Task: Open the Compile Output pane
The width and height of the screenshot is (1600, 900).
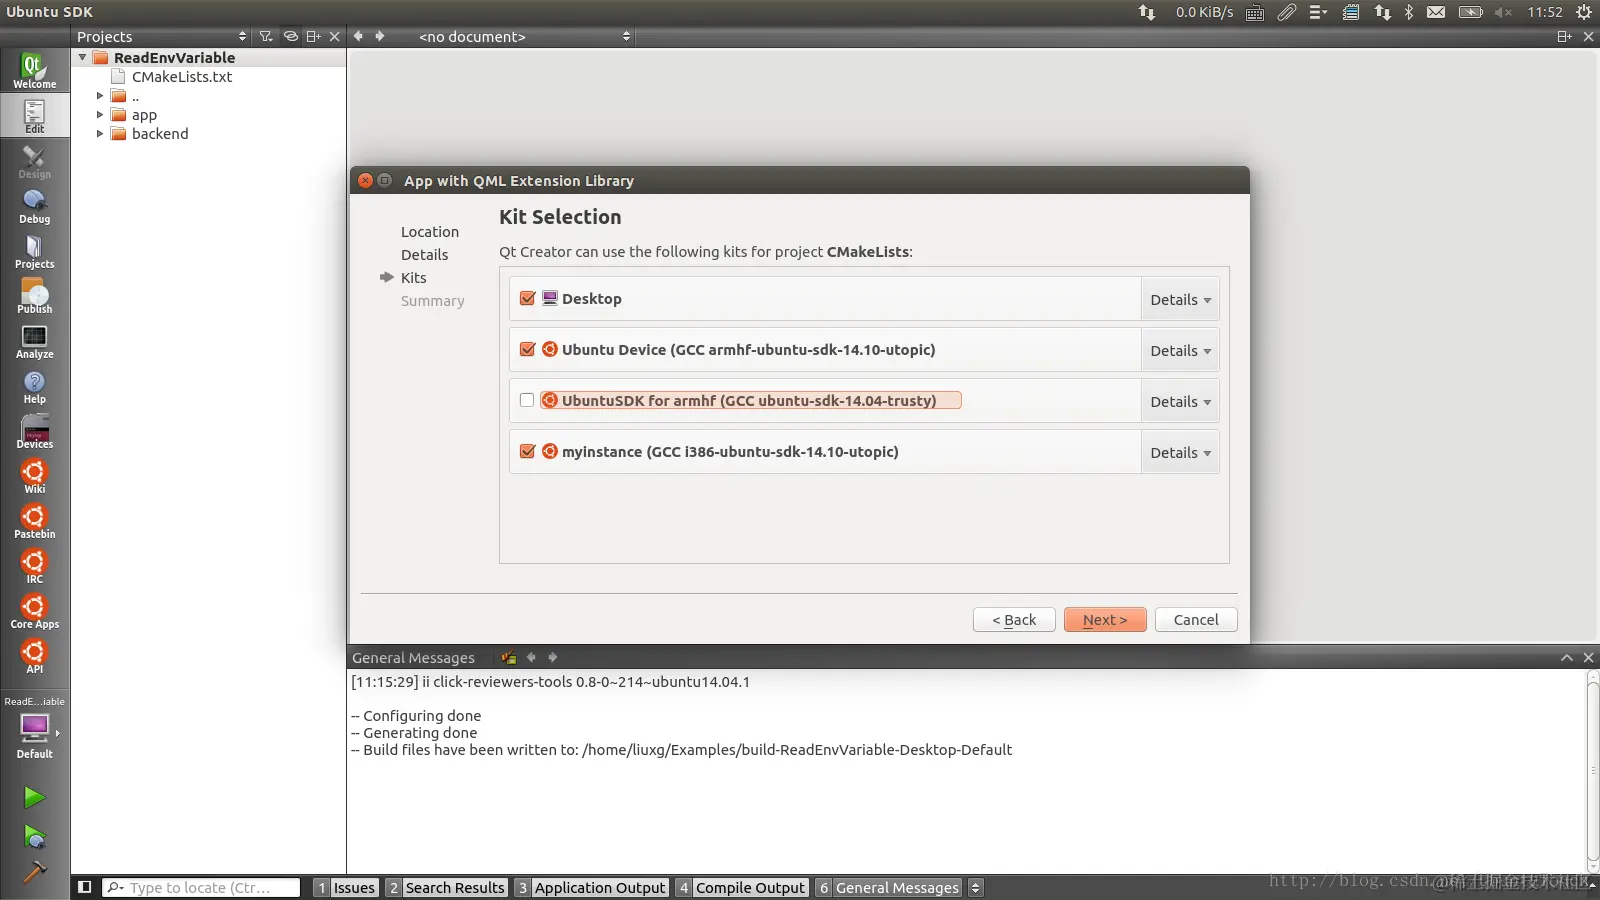Action: pyautogui.click(x=741, y=888)
